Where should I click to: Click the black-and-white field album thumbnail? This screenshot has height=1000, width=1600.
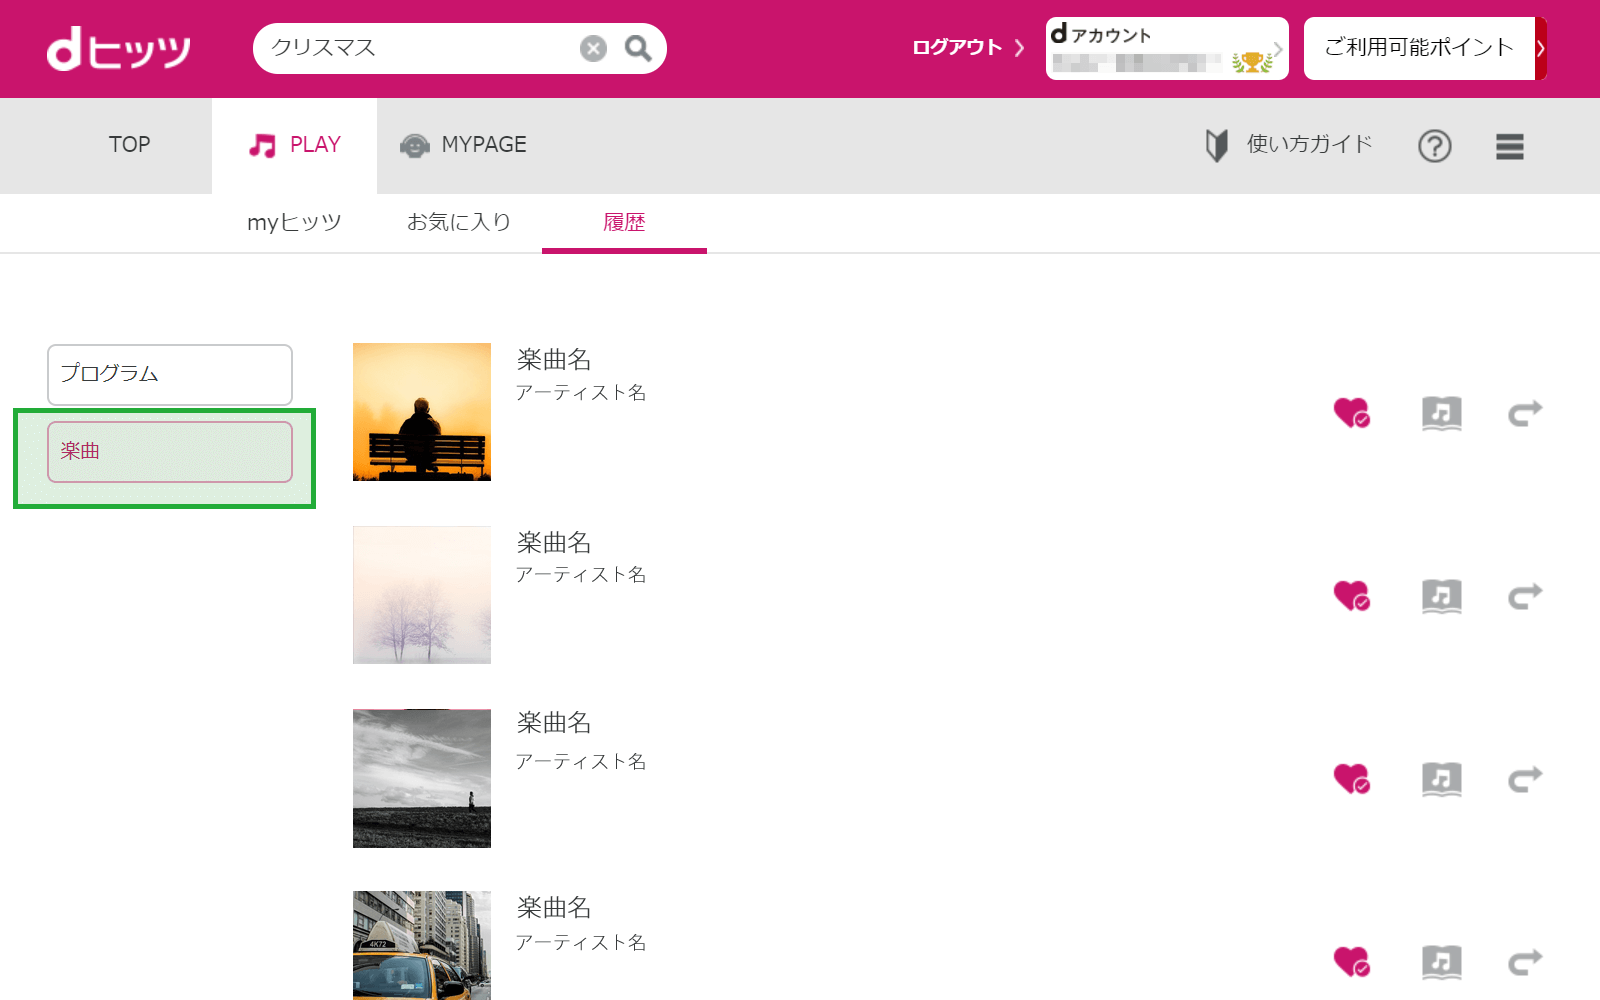click(x=422, y=778)
